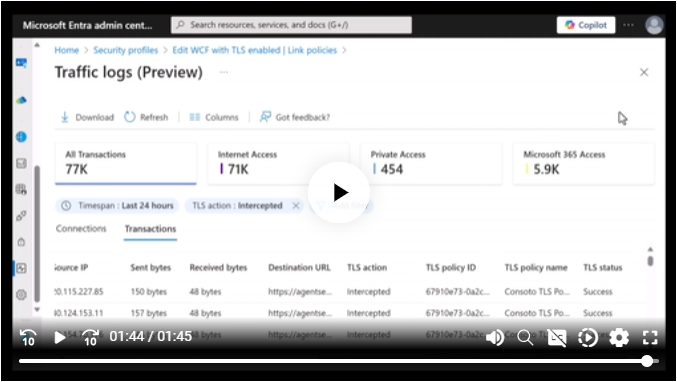Sort by TLS action column header

tap(367, 268)
